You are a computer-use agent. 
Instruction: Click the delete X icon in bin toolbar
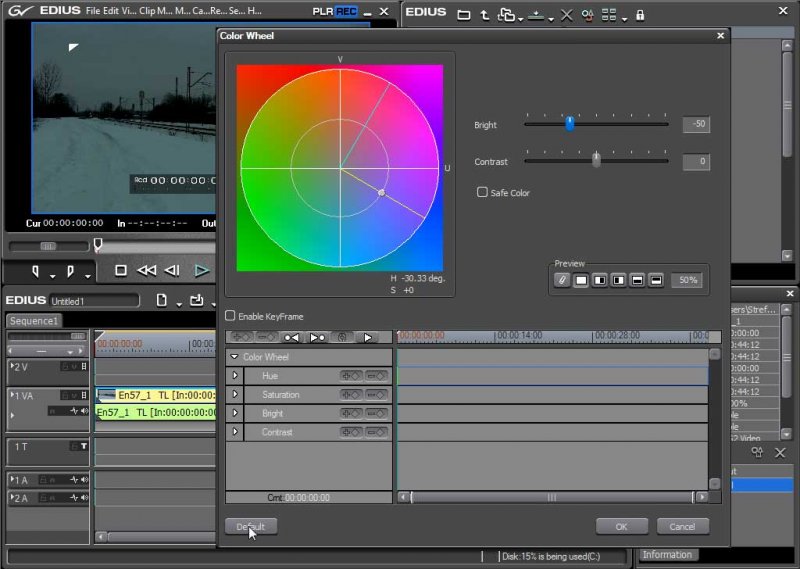click(567, 15)
